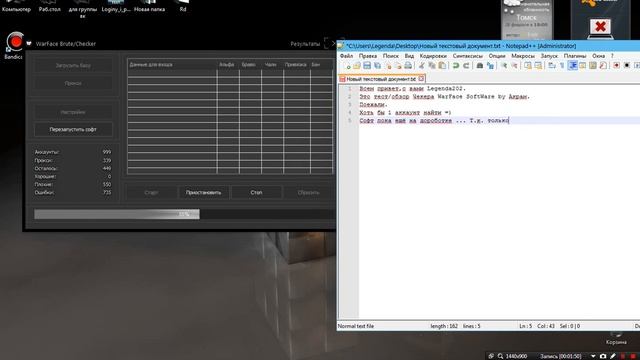Toggle synchronized horizontal scrolling icon

[x=538, y=66]
